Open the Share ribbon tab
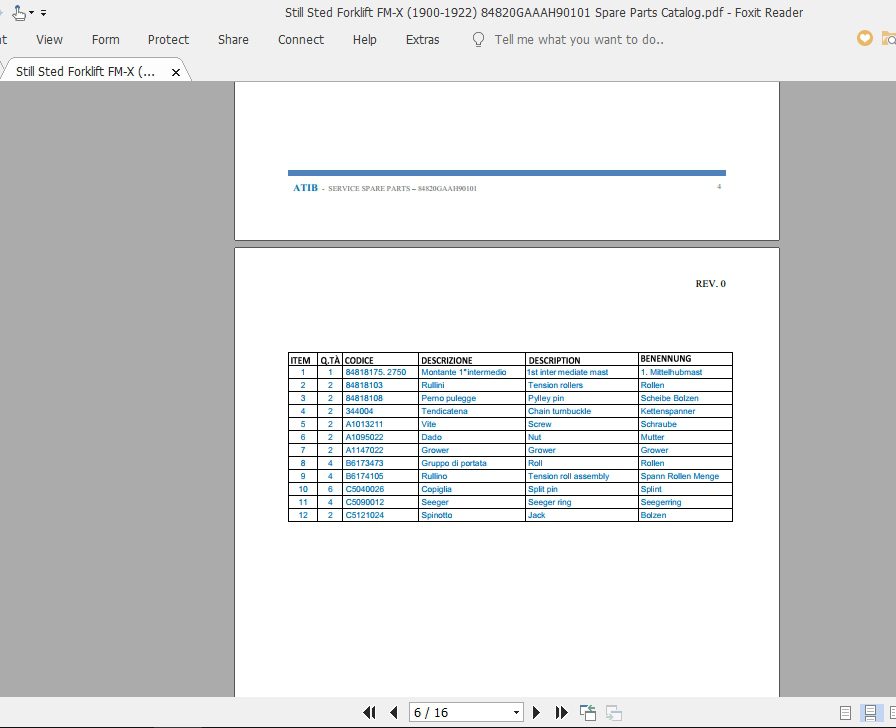 pos(233,39)
